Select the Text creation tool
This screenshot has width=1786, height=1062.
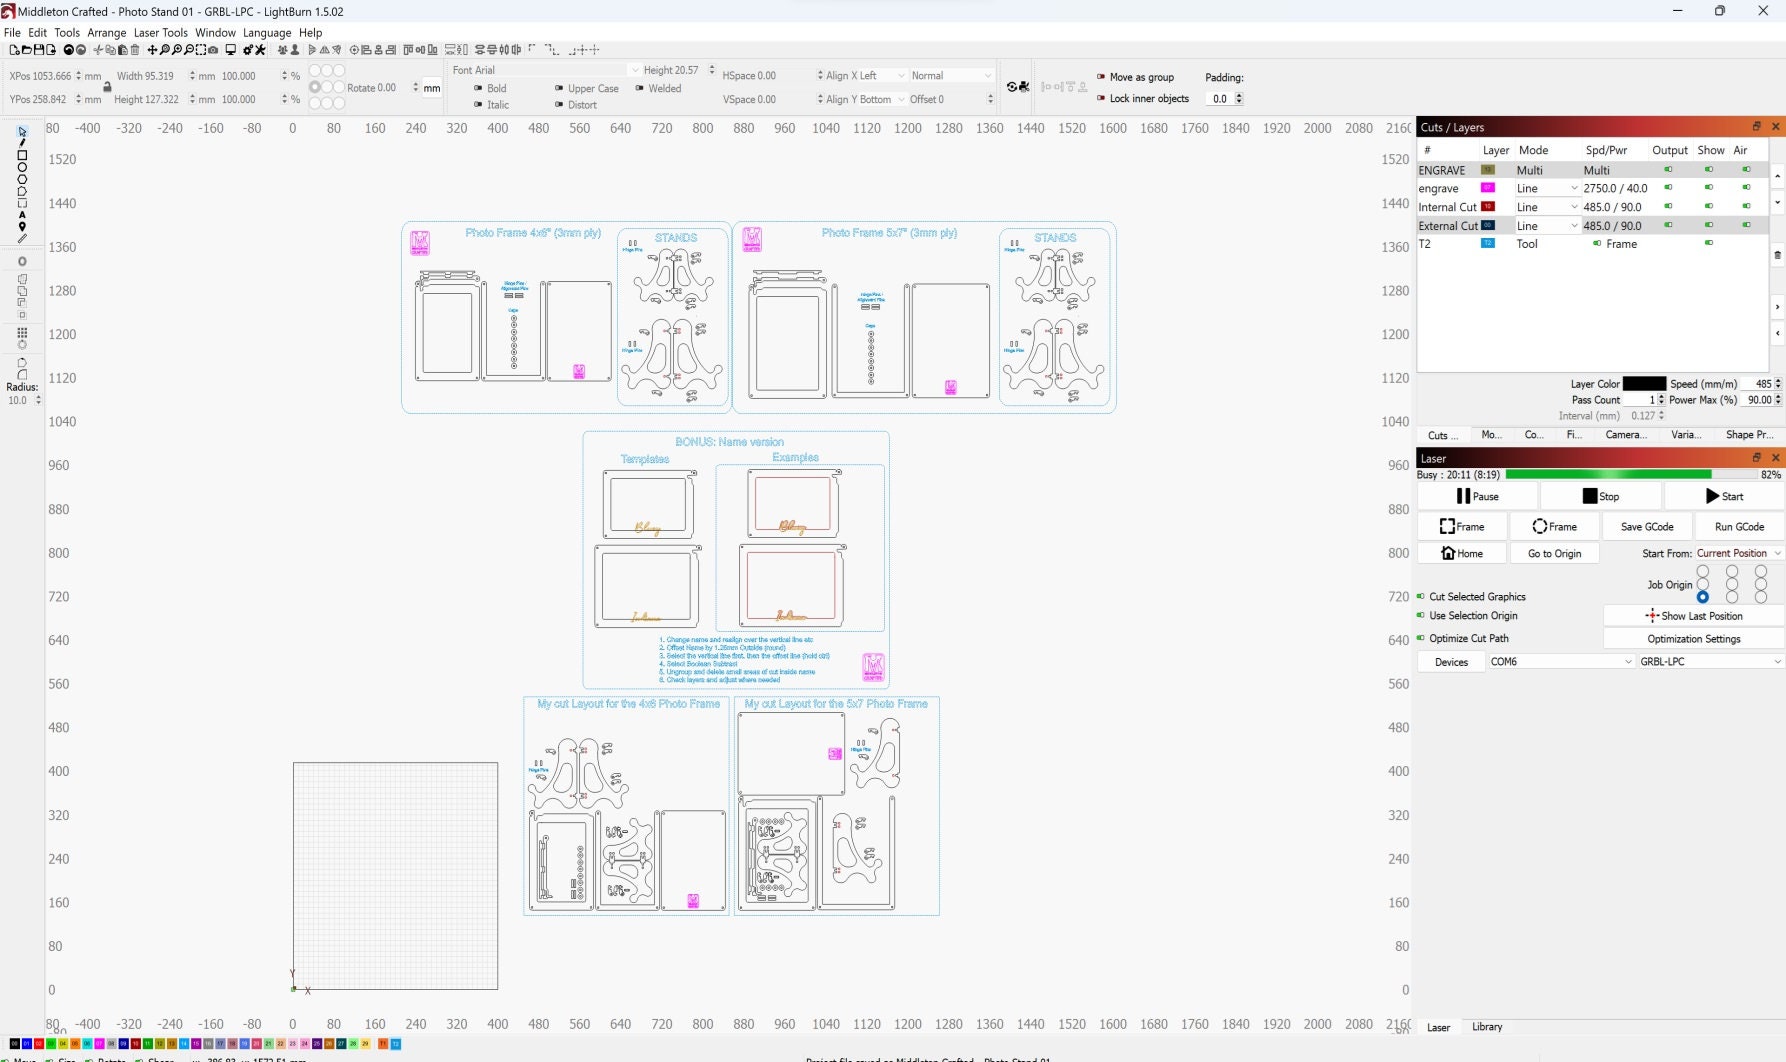22,215
